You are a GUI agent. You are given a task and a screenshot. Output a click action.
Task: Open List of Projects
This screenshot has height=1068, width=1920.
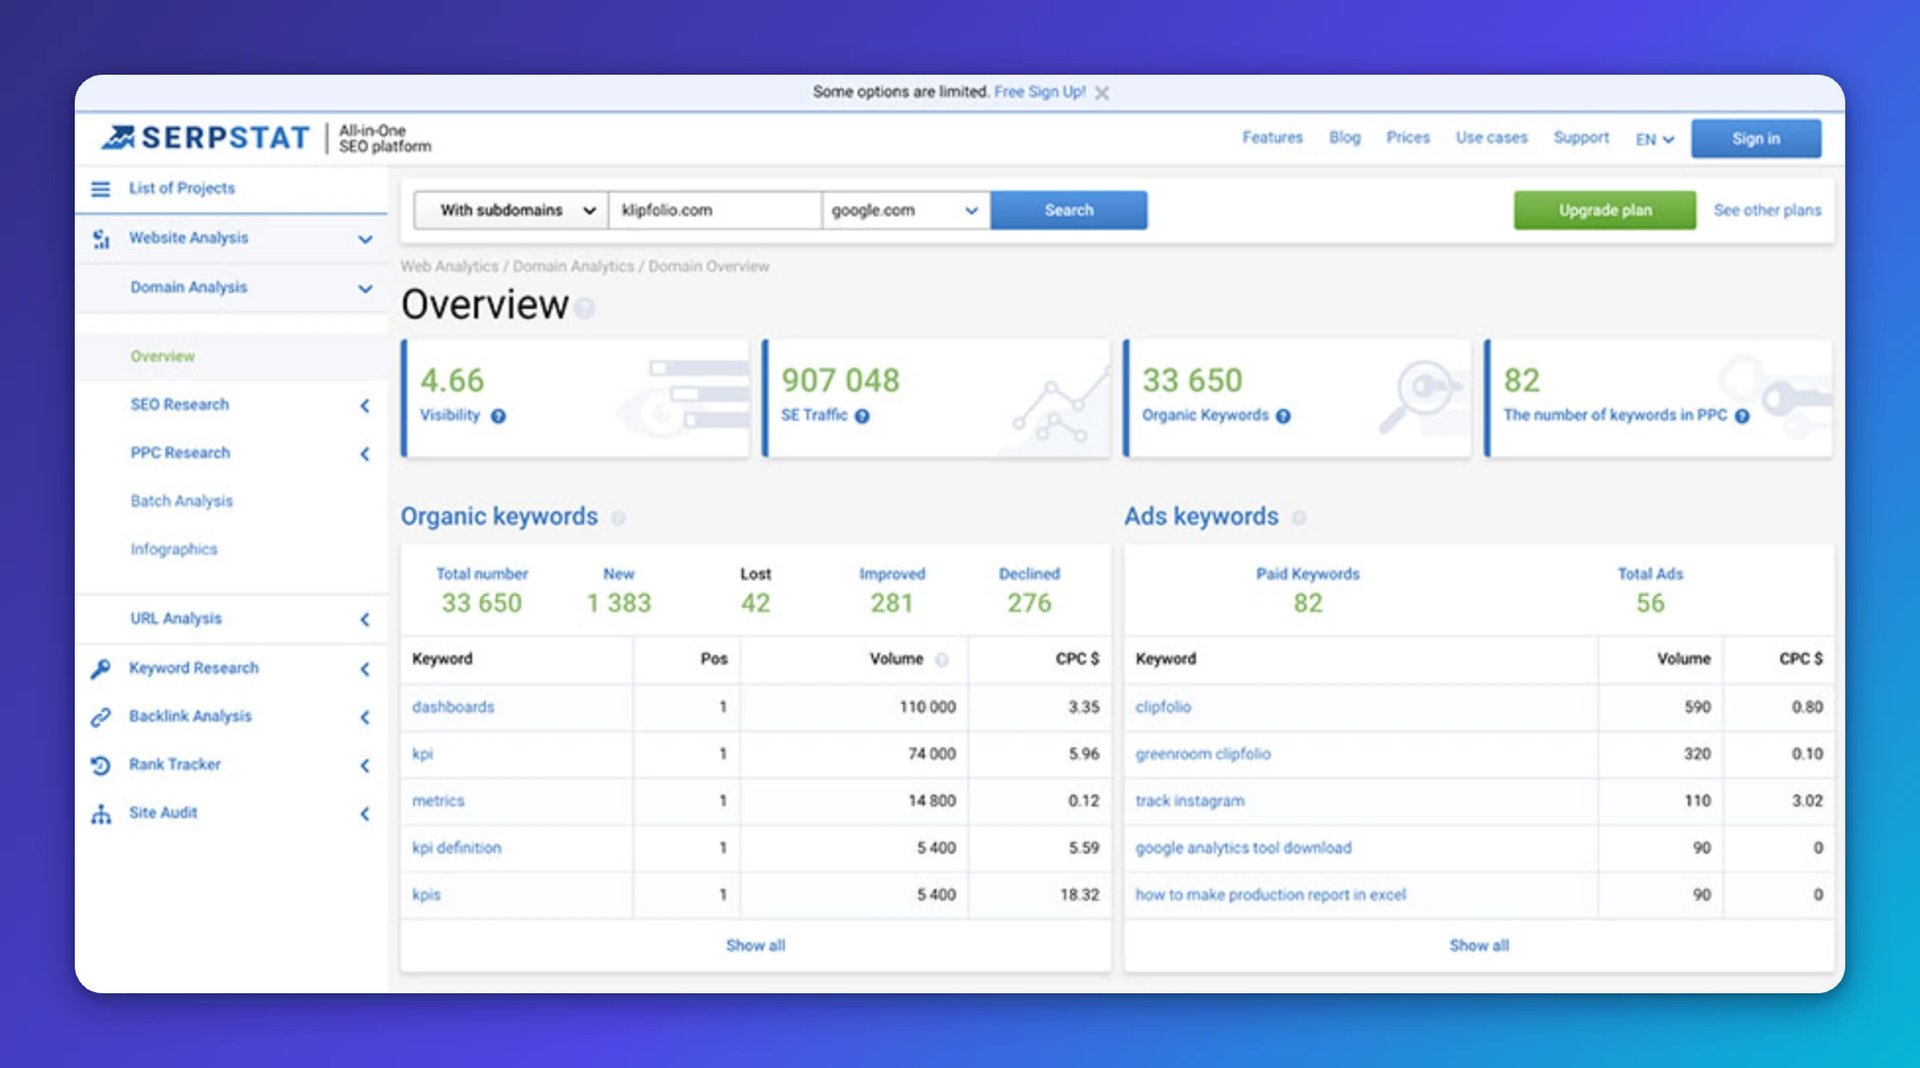[x=181, y=188]
